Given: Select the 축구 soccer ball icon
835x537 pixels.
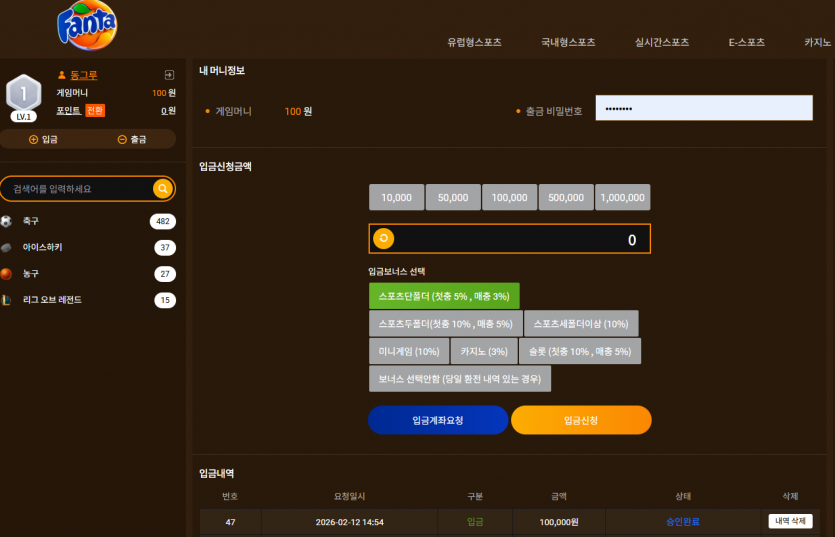Looking at the screenshot, I should click(x=6, y=221).
